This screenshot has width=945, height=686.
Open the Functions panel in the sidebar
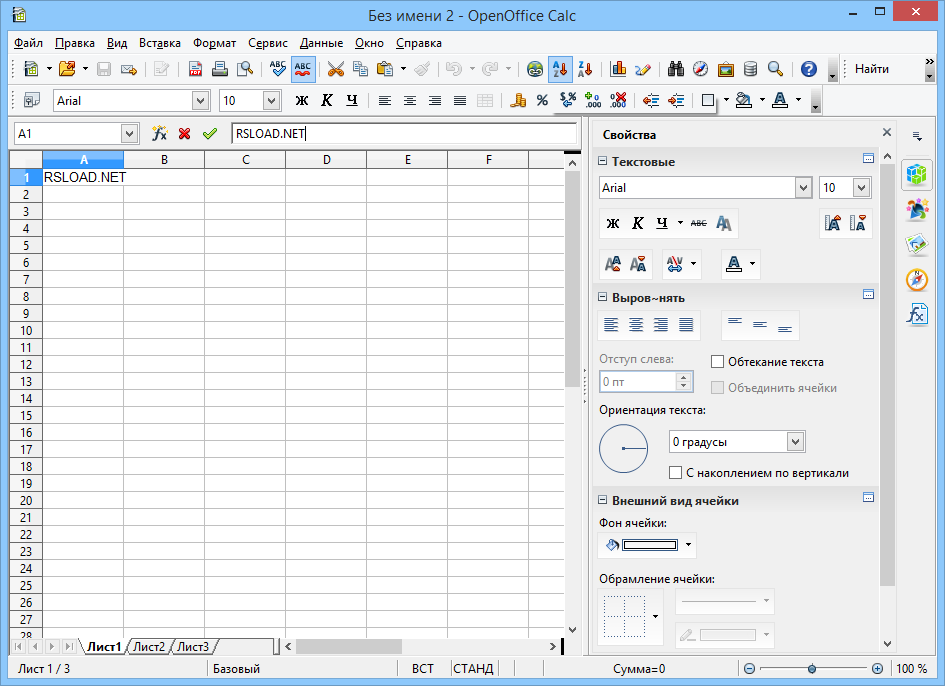(918, 315)
